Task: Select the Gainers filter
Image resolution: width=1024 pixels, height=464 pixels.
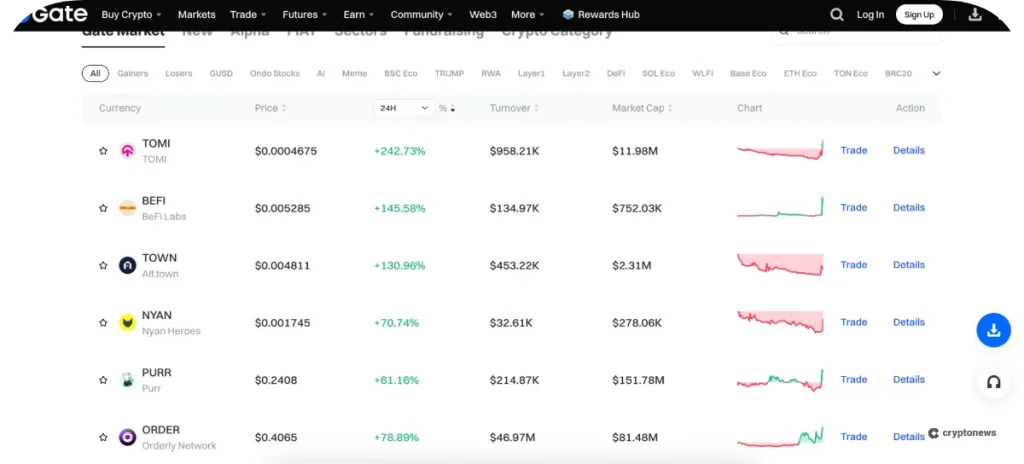Action: (x=133, y=73)
